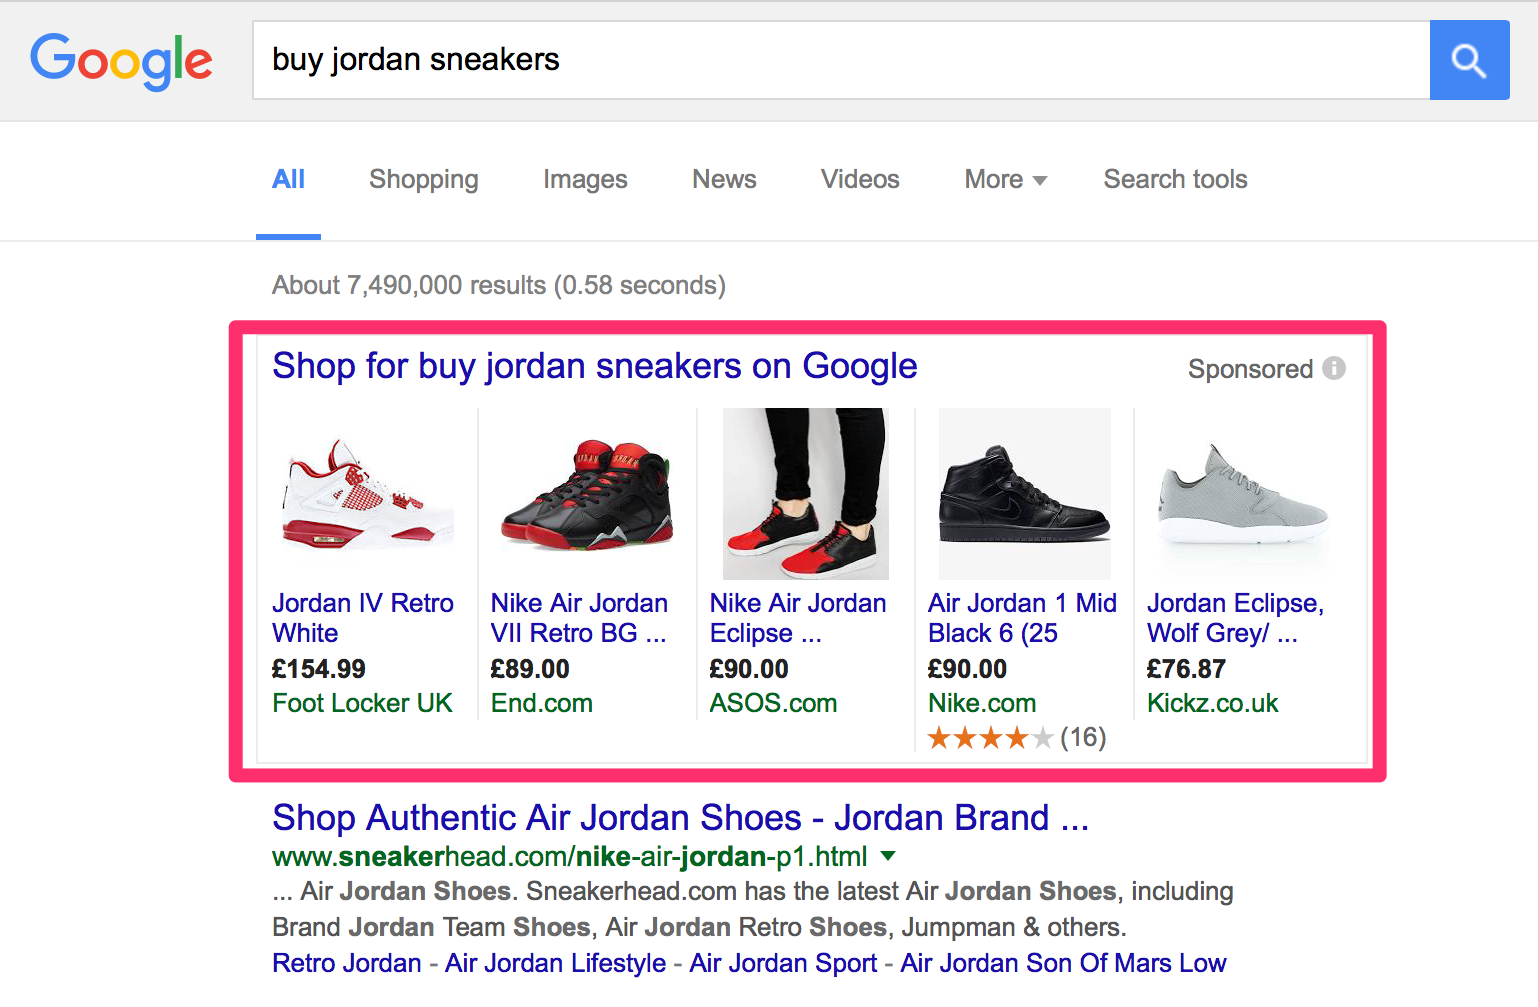This screenshot has height=1007, width=1538.
Task: Click the Retro Jordan sitelink
Action: click(x=345, y=962)
